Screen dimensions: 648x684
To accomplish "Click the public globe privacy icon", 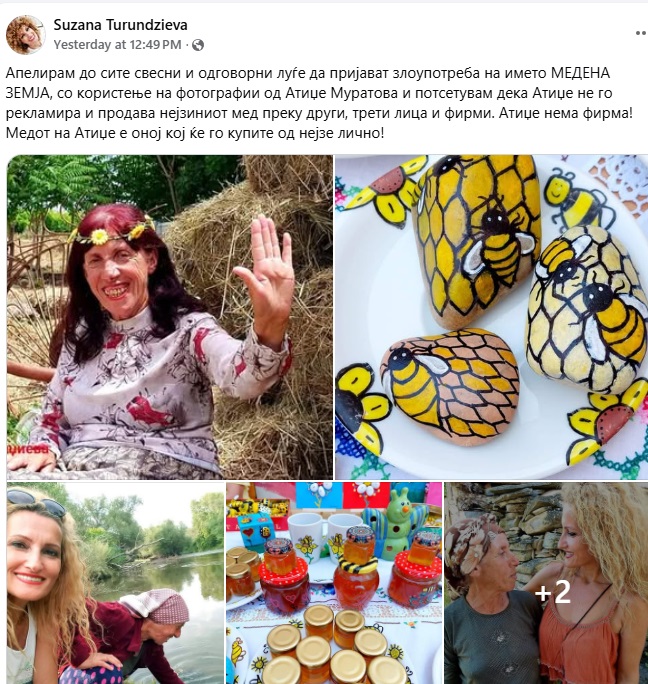I will pos(198,45).
